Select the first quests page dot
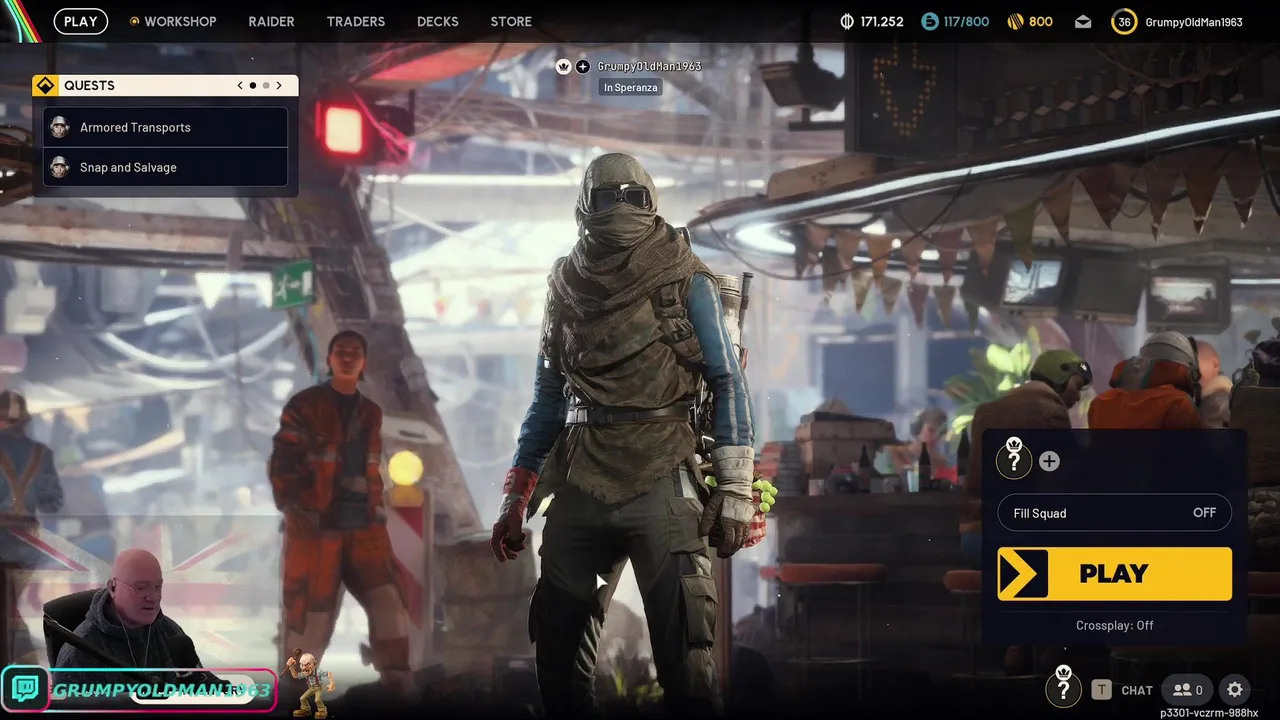 point(253,85)
